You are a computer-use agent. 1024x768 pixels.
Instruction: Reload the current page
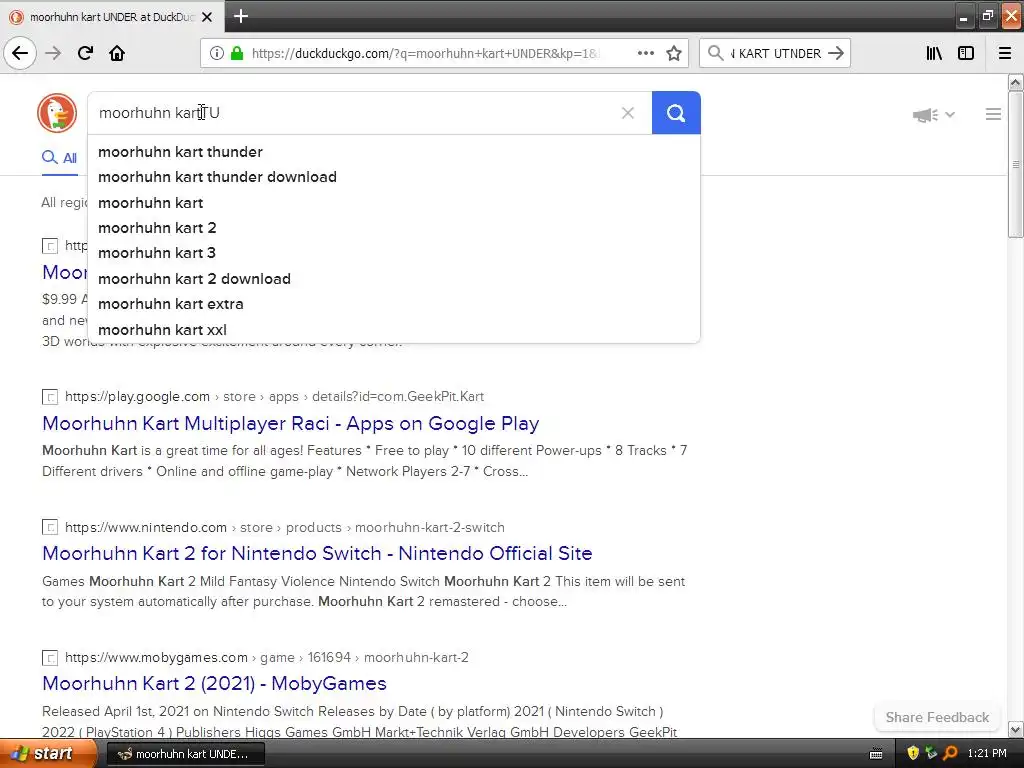point(85,53)
